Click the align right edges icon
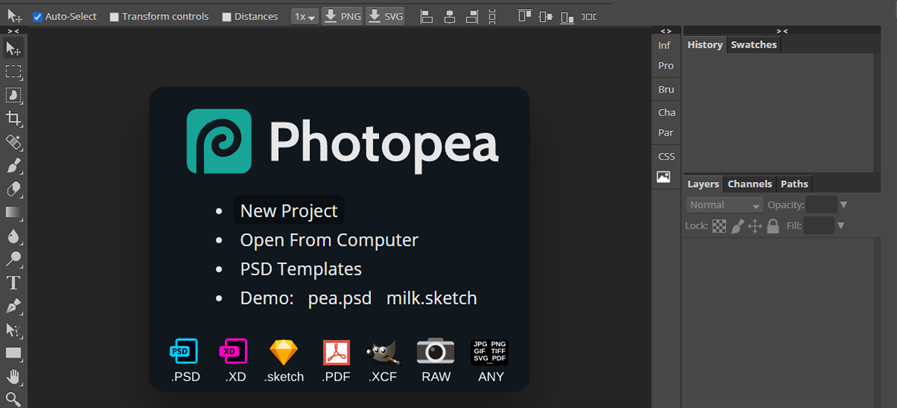897x408 pixels. [472, 17]
